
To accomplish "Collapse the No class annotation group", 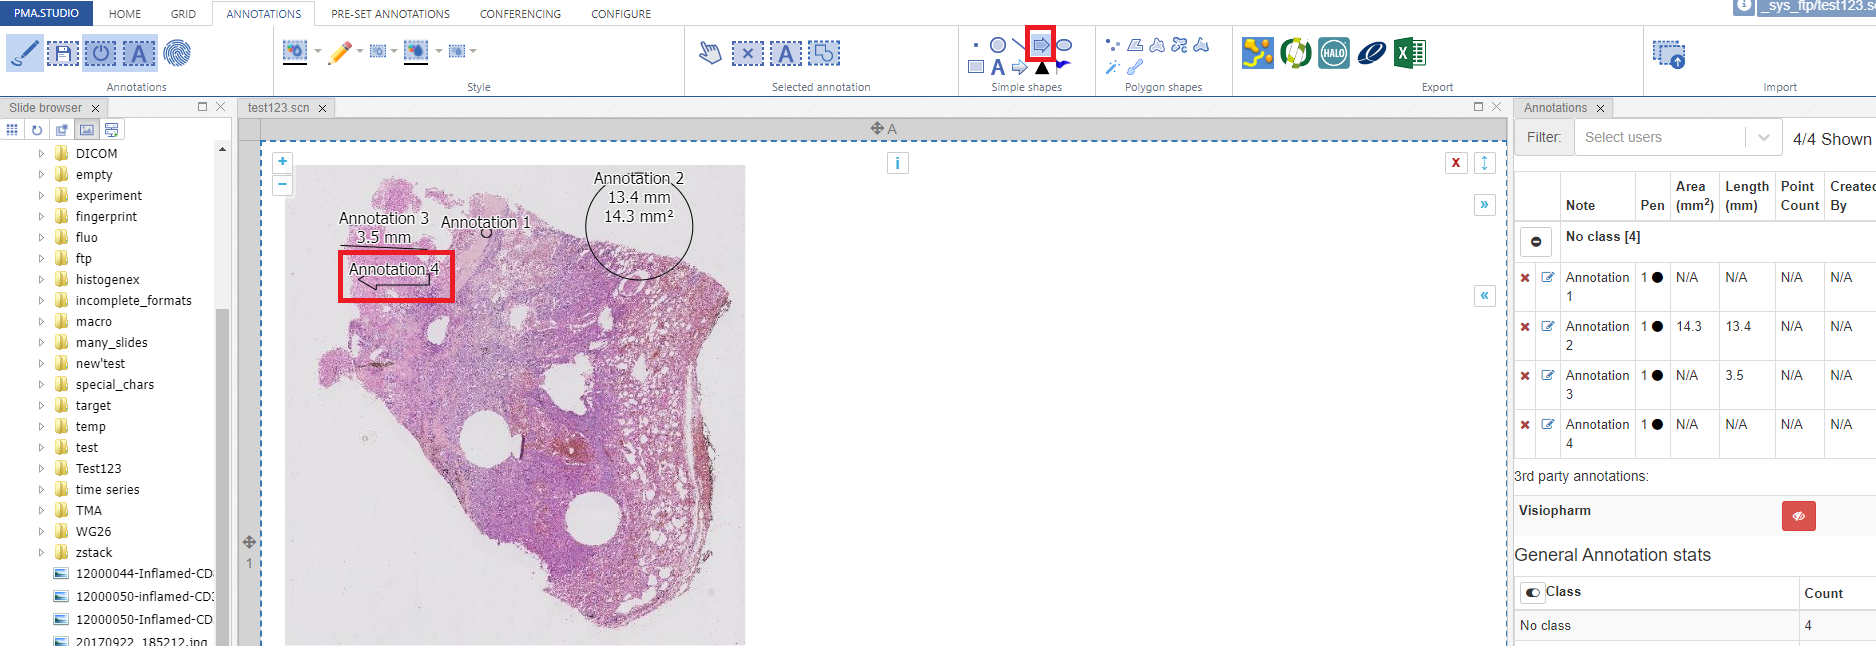I will click(1536, 241).
